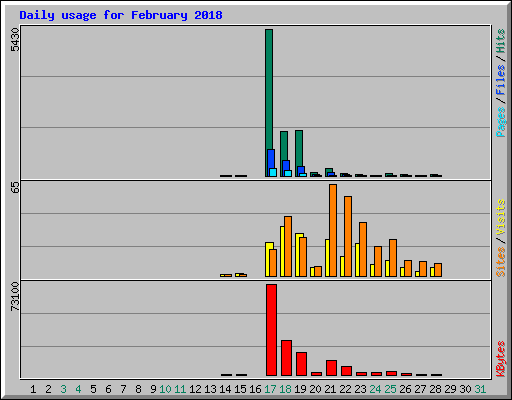Click day 1 on the x-axis
The width and height of the screenshot is (512, 400).
click(33, 389)
